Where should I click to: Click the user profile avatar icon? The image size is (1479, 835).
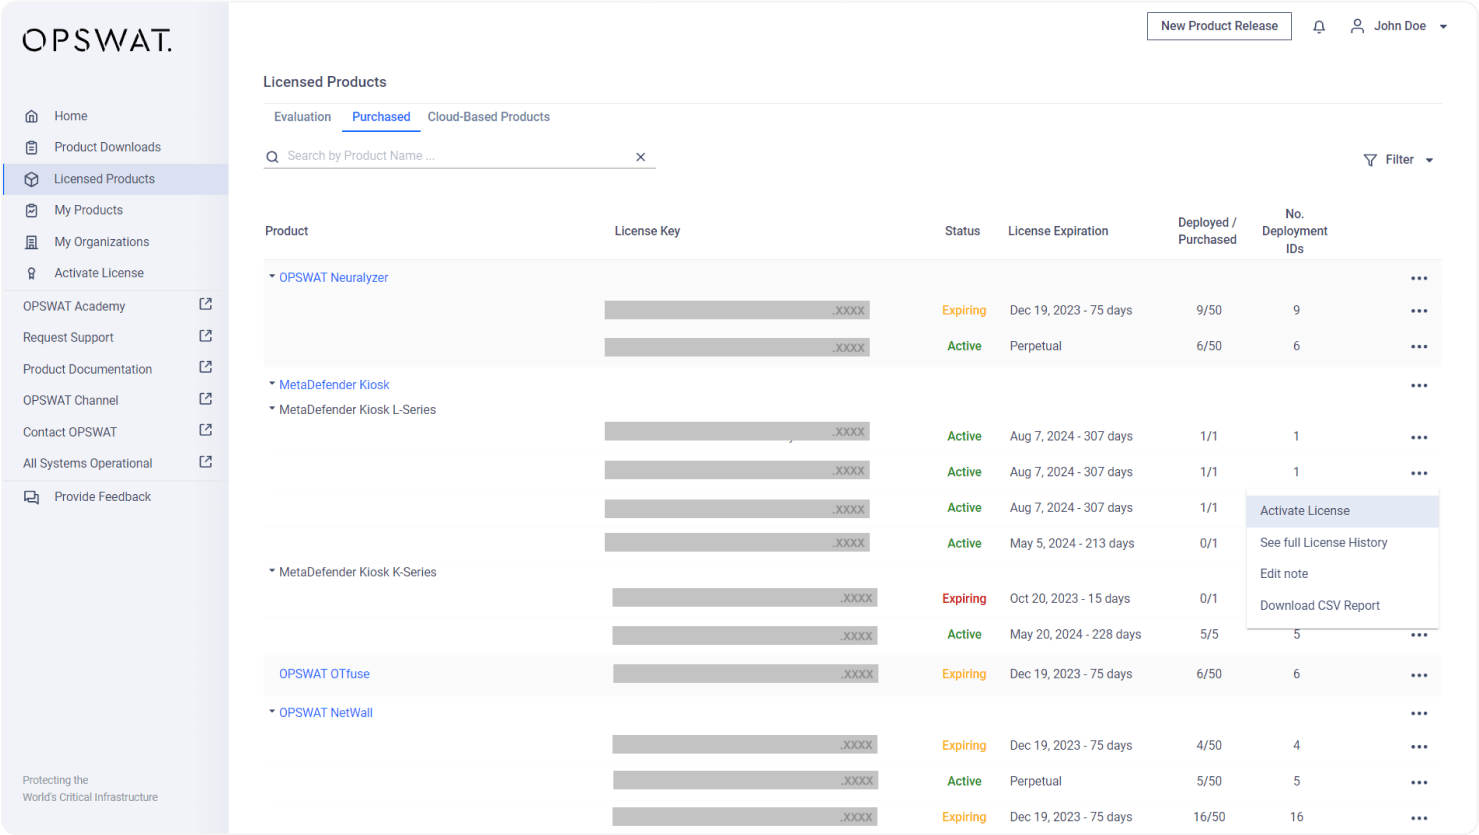coord(1357,26)
